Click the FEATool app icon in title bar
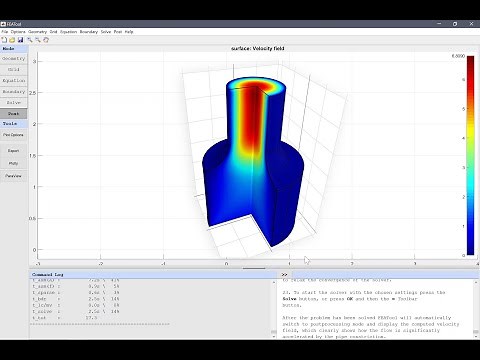The width and height of the screenshot is (480, 360). click(3, 24)
